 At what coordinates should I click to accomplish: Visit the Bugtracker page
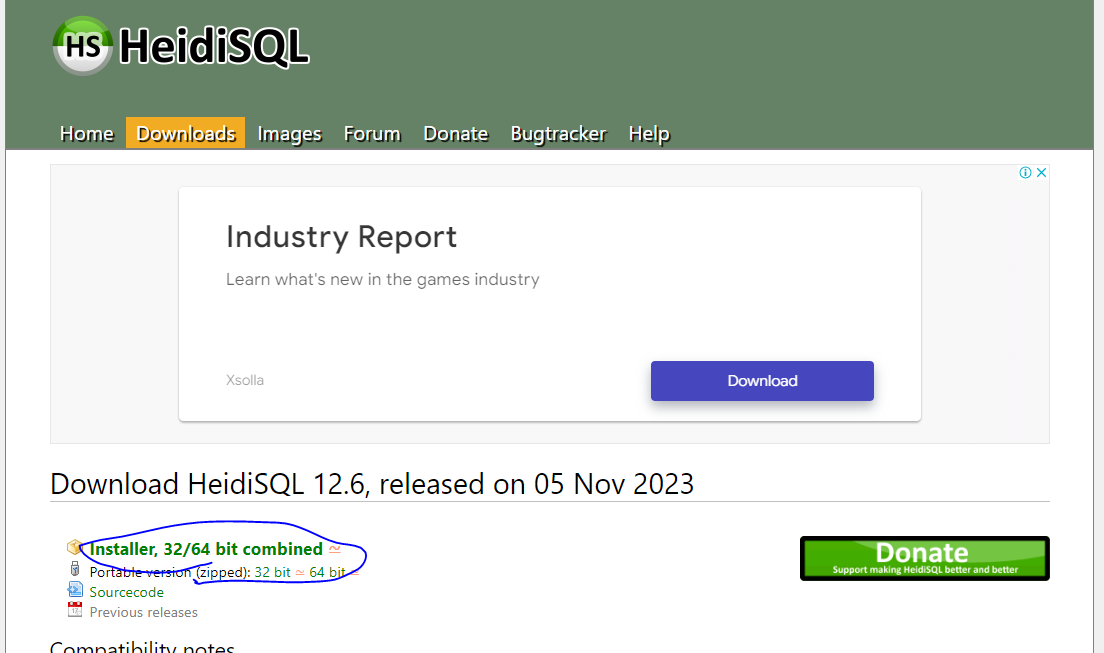click(x=558, y=133)
